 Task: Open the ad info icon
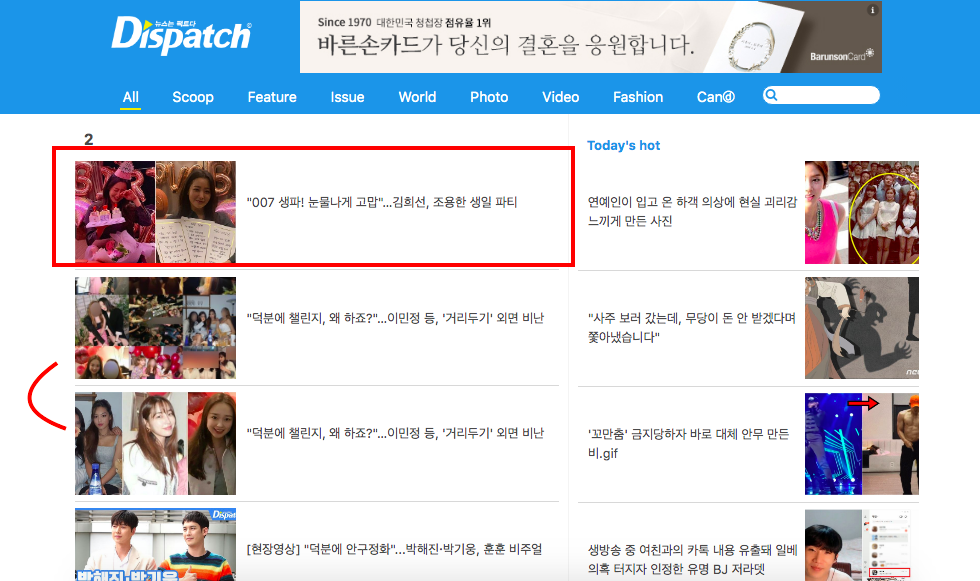(x=872, y=10)
